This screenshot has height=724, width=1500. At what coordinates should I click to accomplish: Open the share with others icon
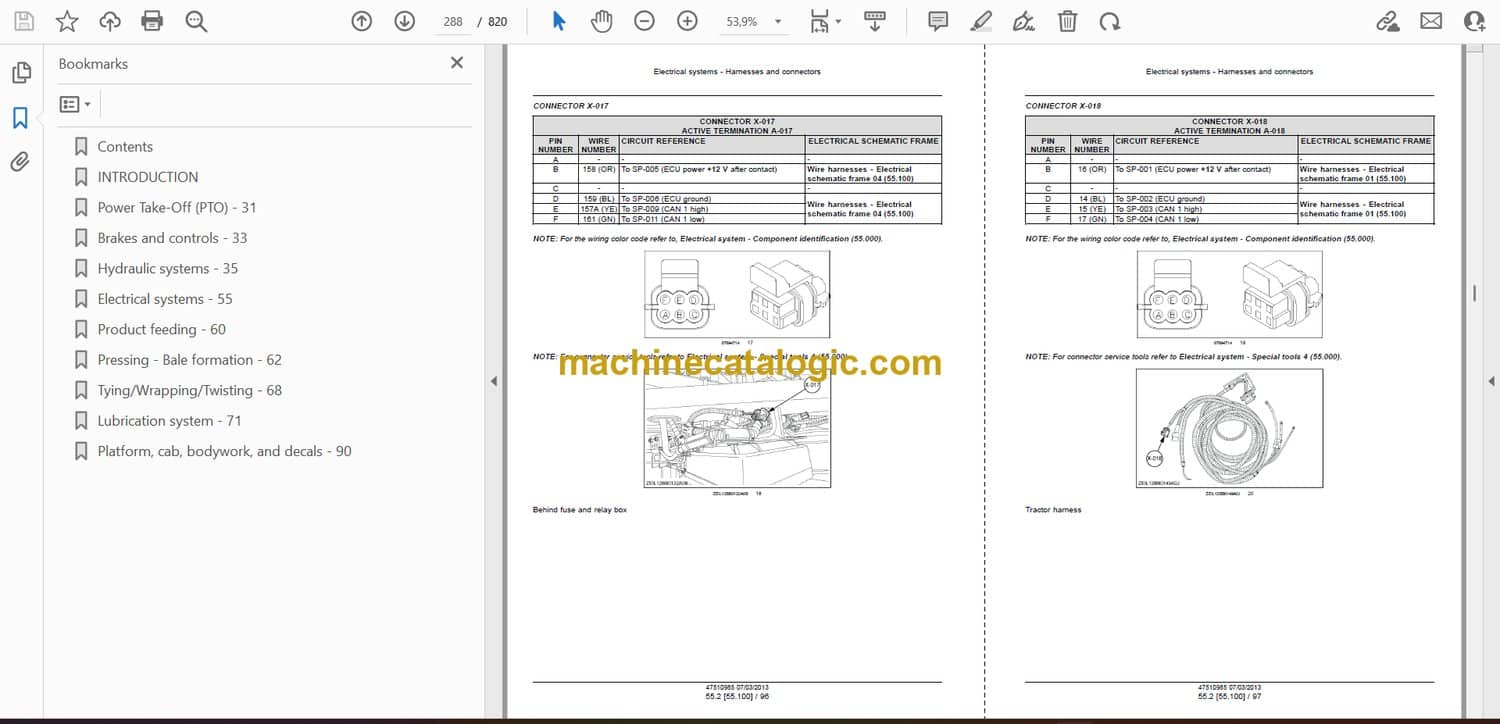1474,21
